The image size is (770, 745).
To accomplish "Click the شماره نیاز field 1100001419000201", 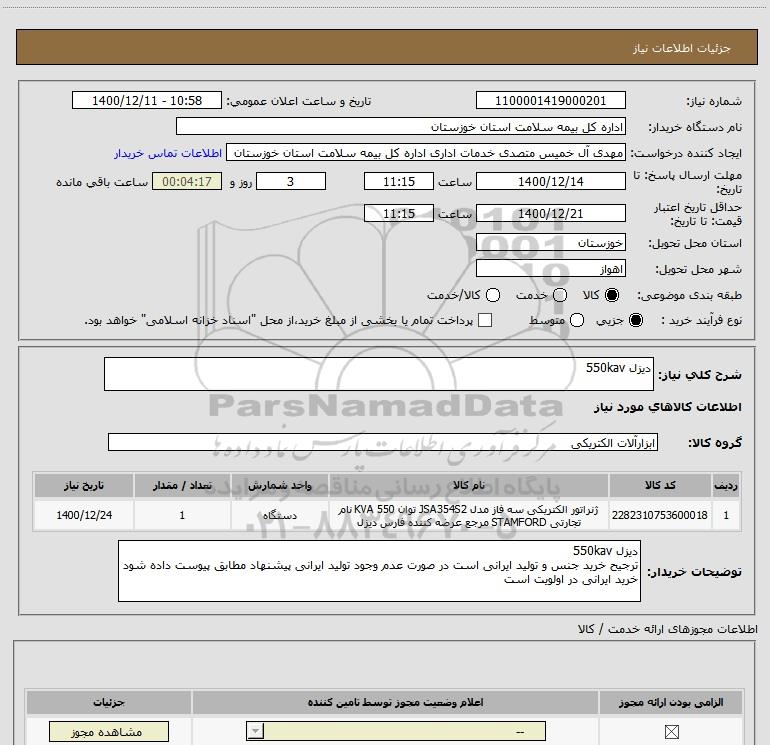I will [x=550, y=101].
